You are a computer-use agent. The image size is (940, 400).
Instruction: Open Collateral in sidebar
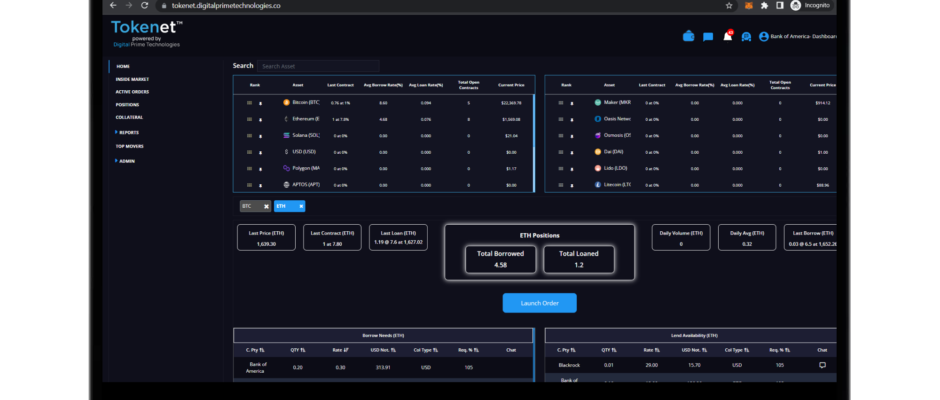coord(129,118)
